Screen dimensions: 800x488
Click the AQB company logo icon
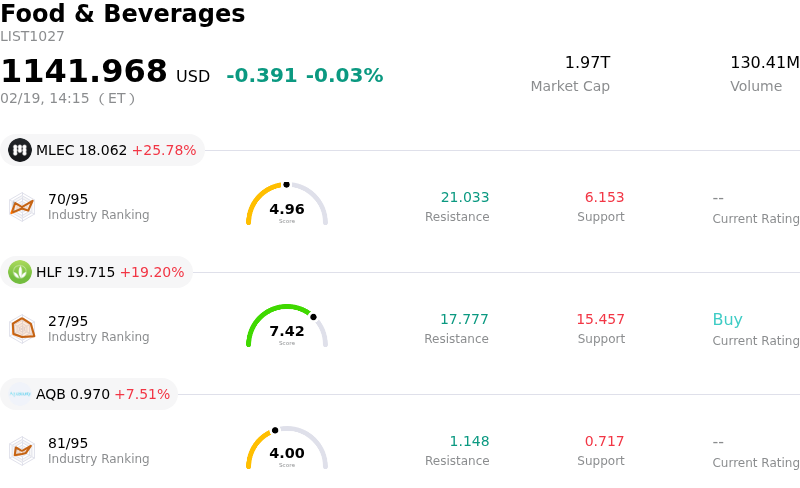pos(20,394)
